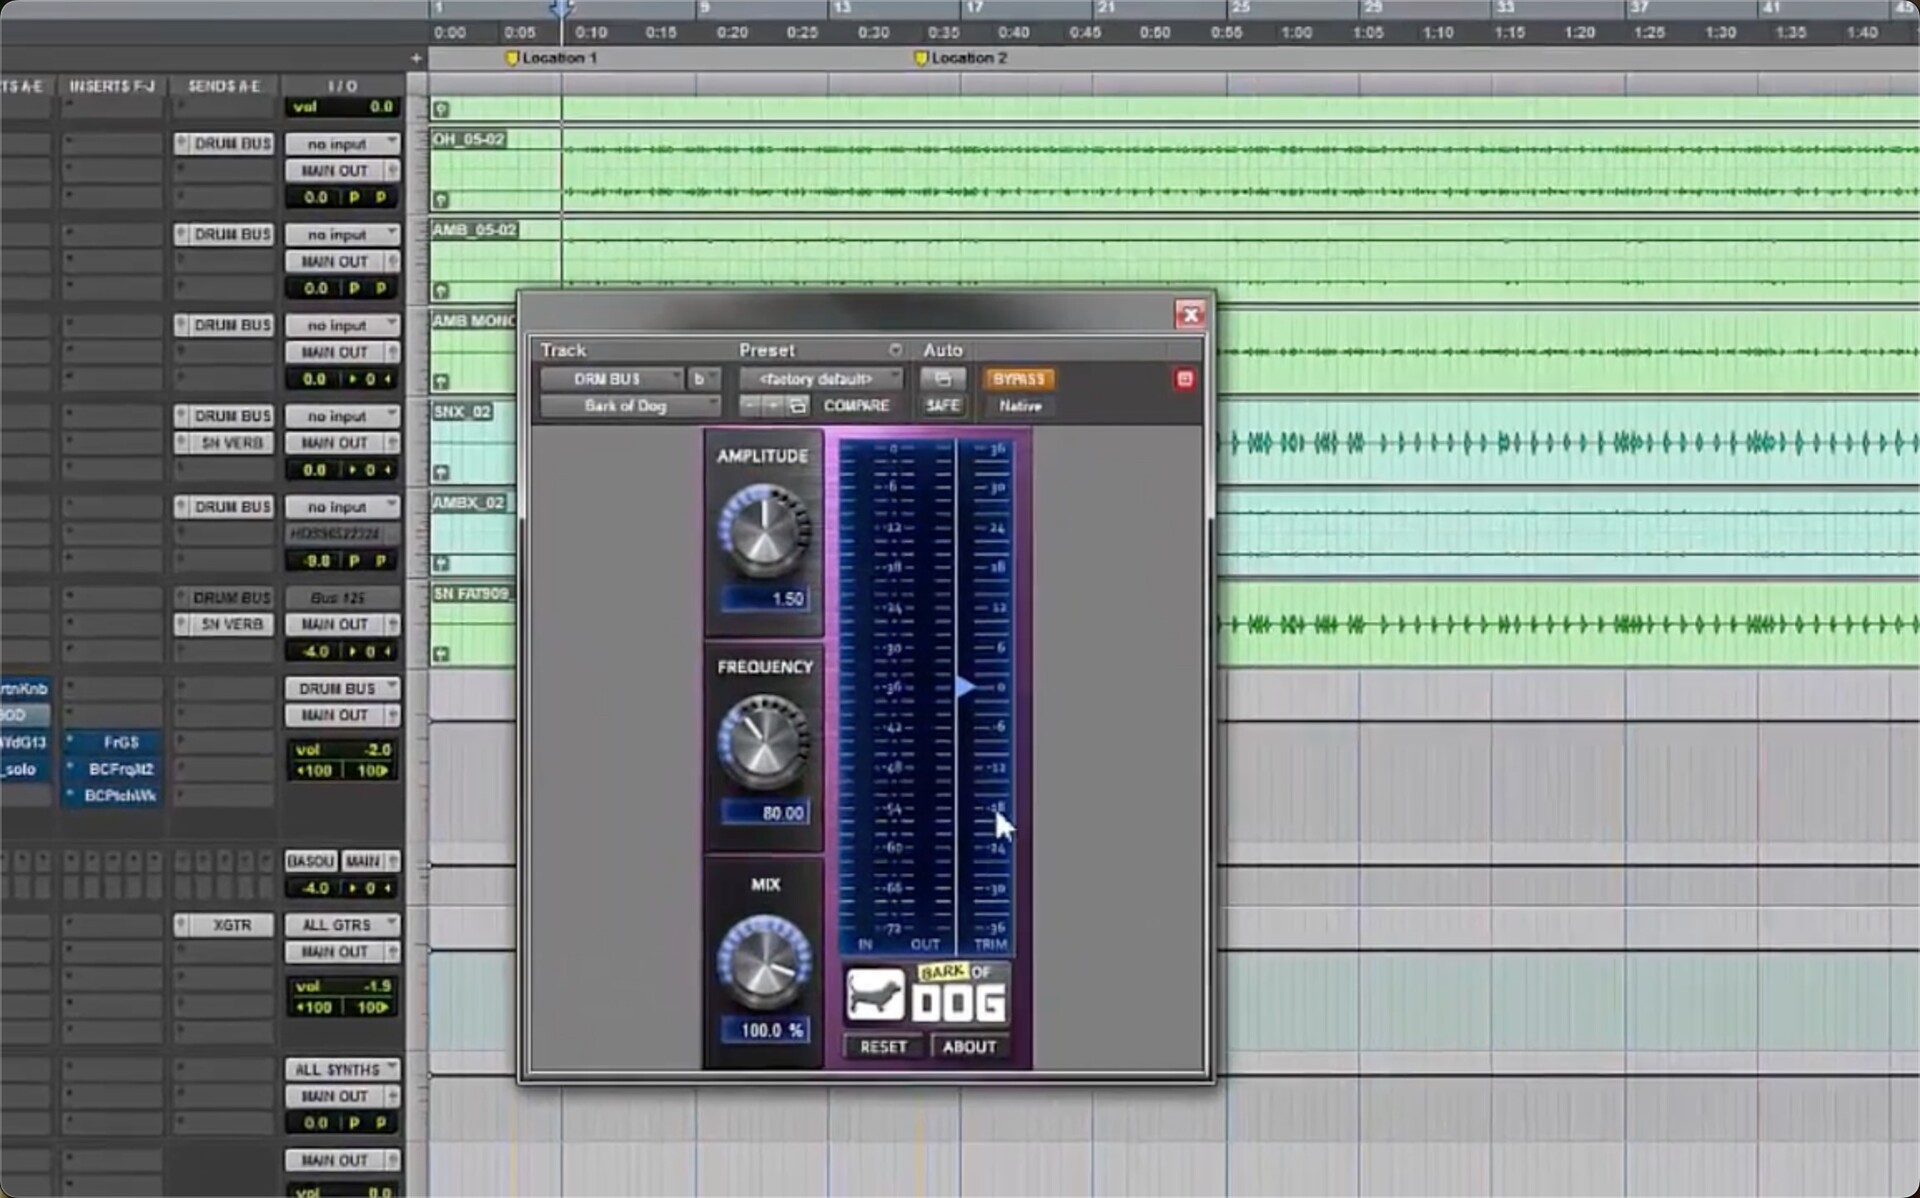Click MAIN OUT output window icon, AMB_05-02 row
Screen dimensions: 1920x1198
392,262
